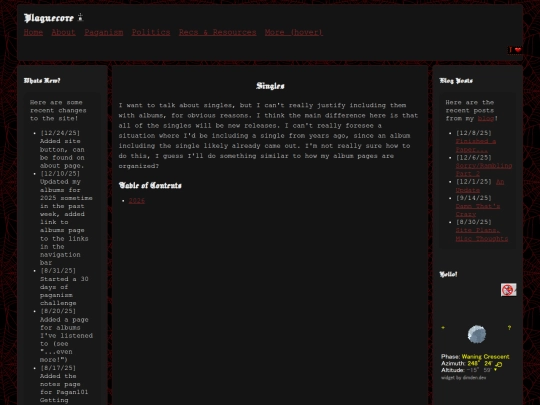Click the More (hover) menu
The width and height of the screenshot is (540, 405).
pos(294,32)
